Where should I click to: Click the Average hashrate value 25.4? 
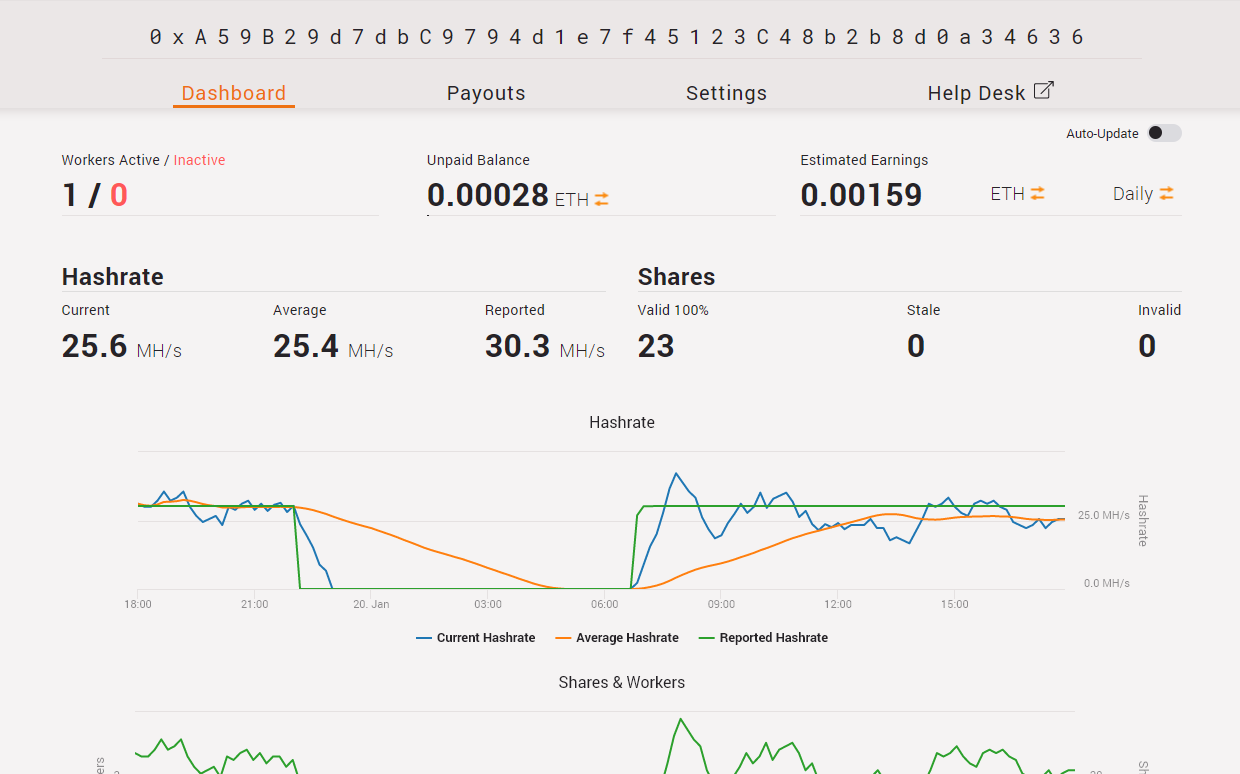coord(306,346)
